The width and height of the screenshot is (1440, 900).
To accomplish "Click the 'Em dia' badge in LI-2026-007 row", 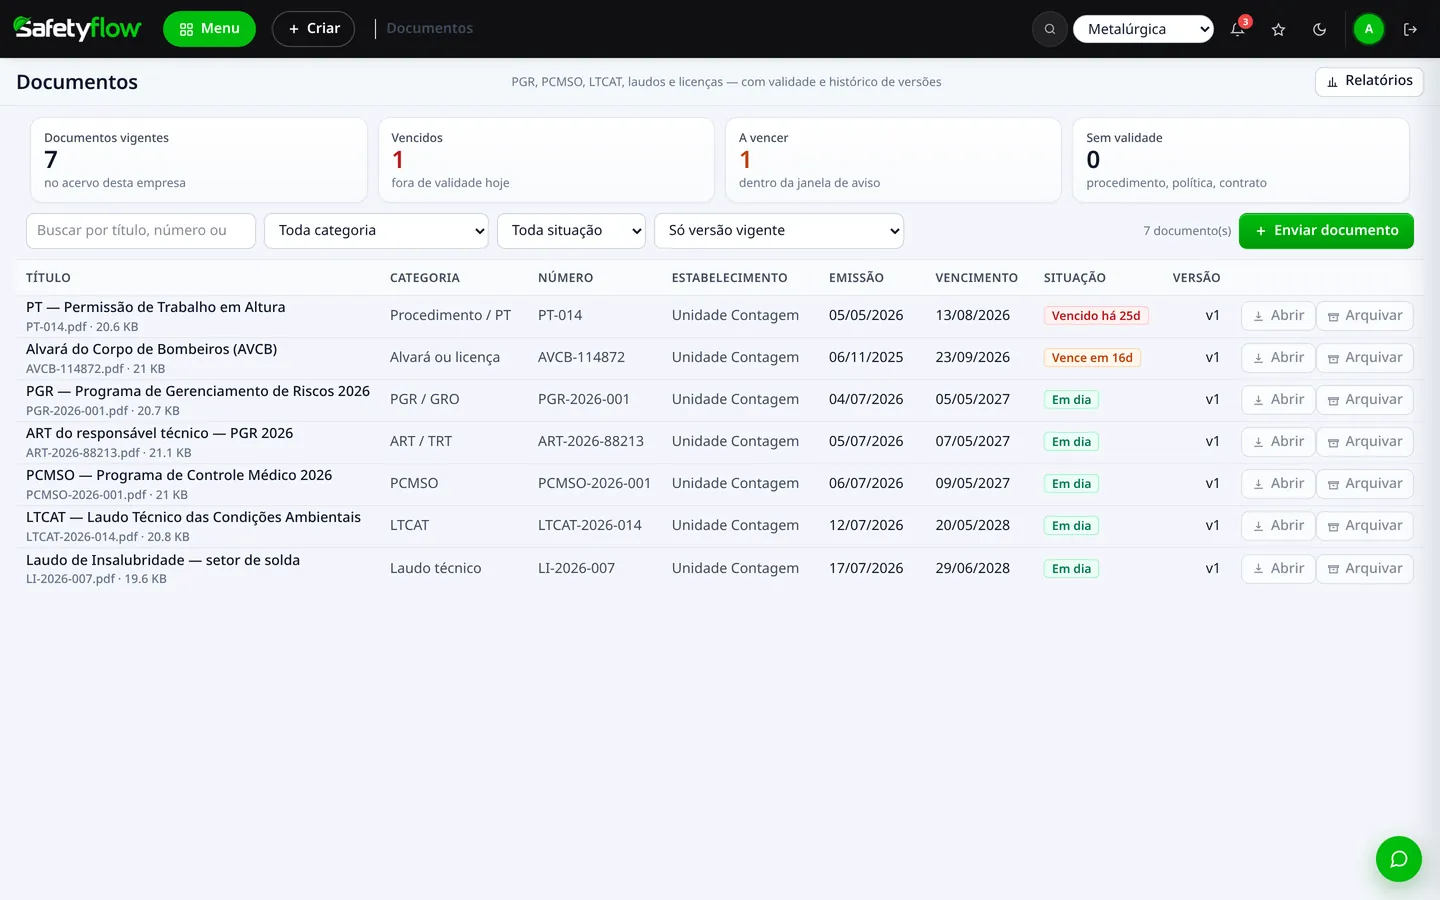I will click(x=1071, y=569).
